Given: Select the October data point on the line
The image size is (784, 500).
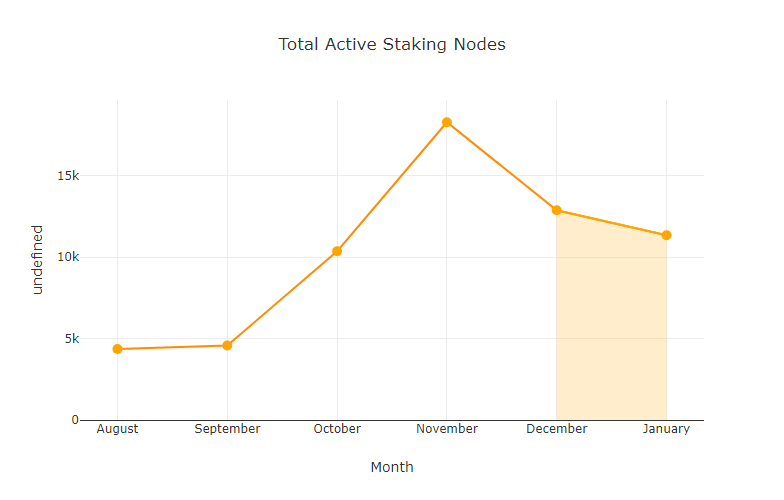Looking at the screenshot, I should [337, 251].
